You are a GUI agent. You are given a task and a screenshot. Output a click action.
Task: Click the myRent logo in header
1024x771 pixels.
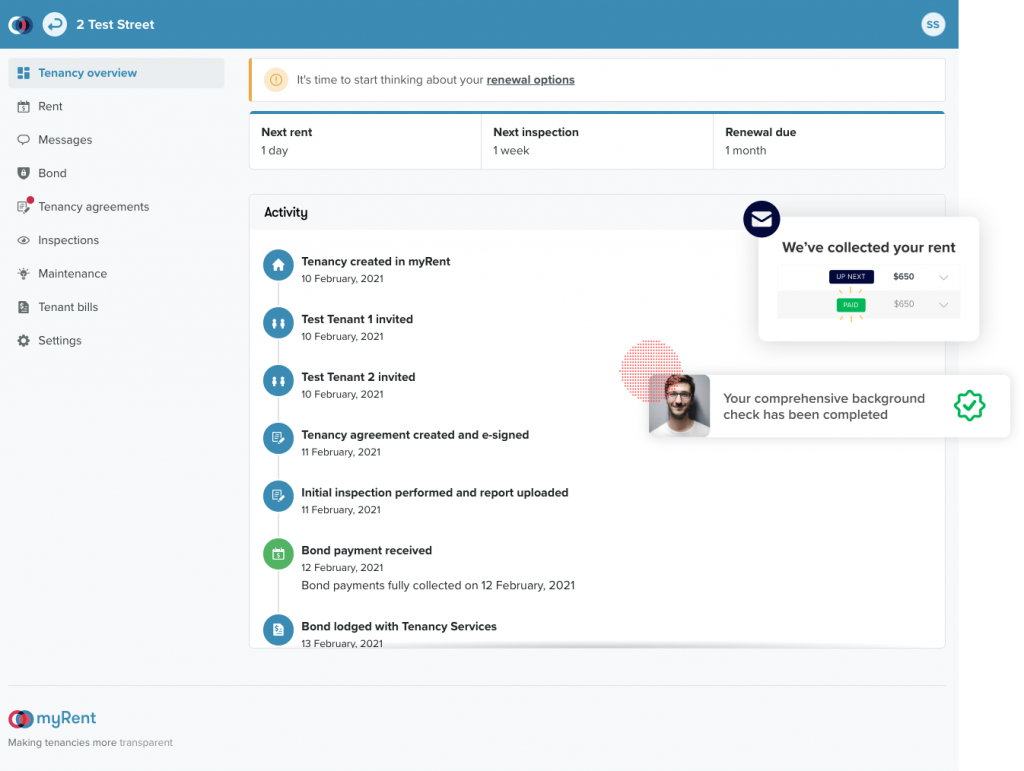(20, 24)
